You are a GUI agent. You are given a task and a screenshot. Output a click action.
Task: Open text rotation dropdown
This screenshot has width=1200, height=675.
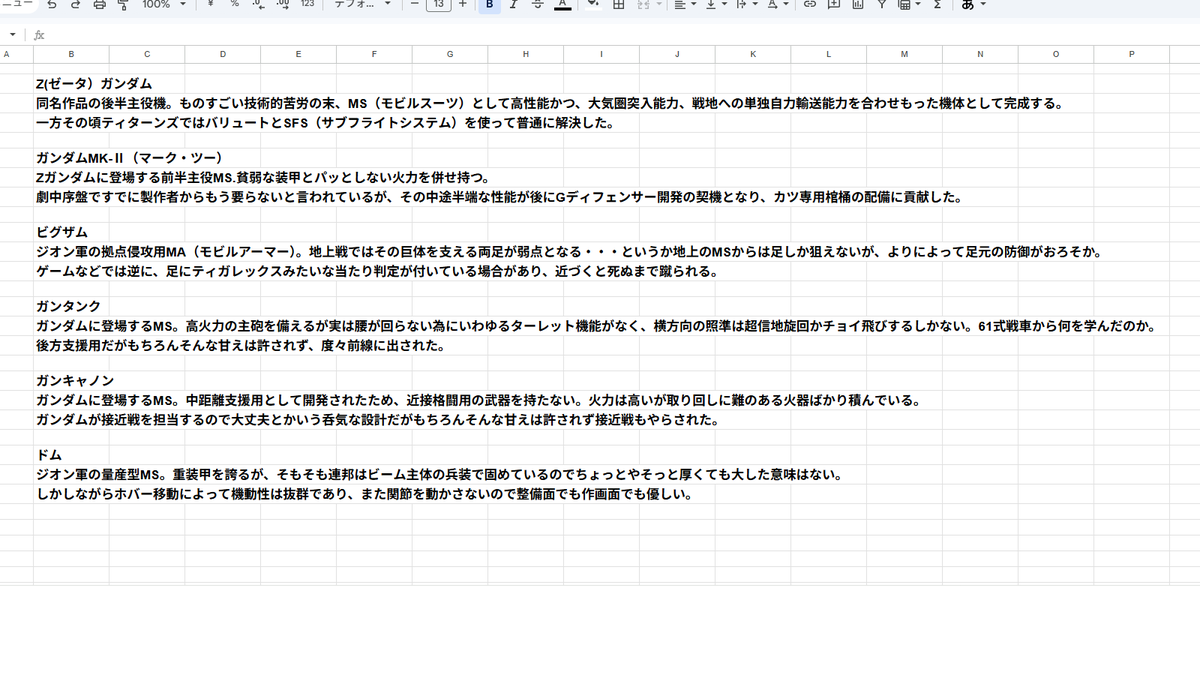click(x=777, y=5)
